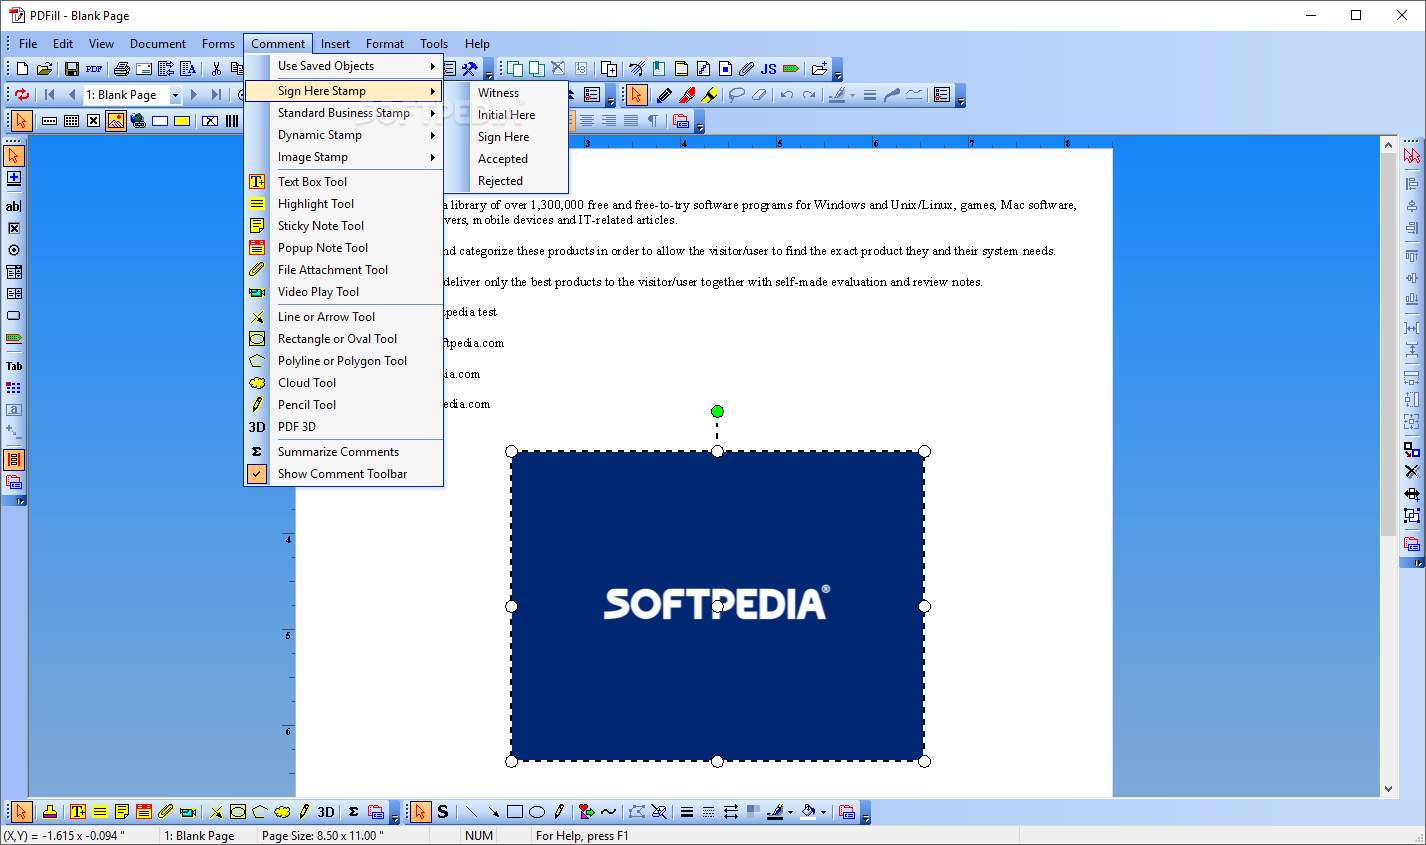Image resolution: width=1426 pixels, height=845 pixels.
Task: Open a file with the folder icon
Action: coord(44,69)
